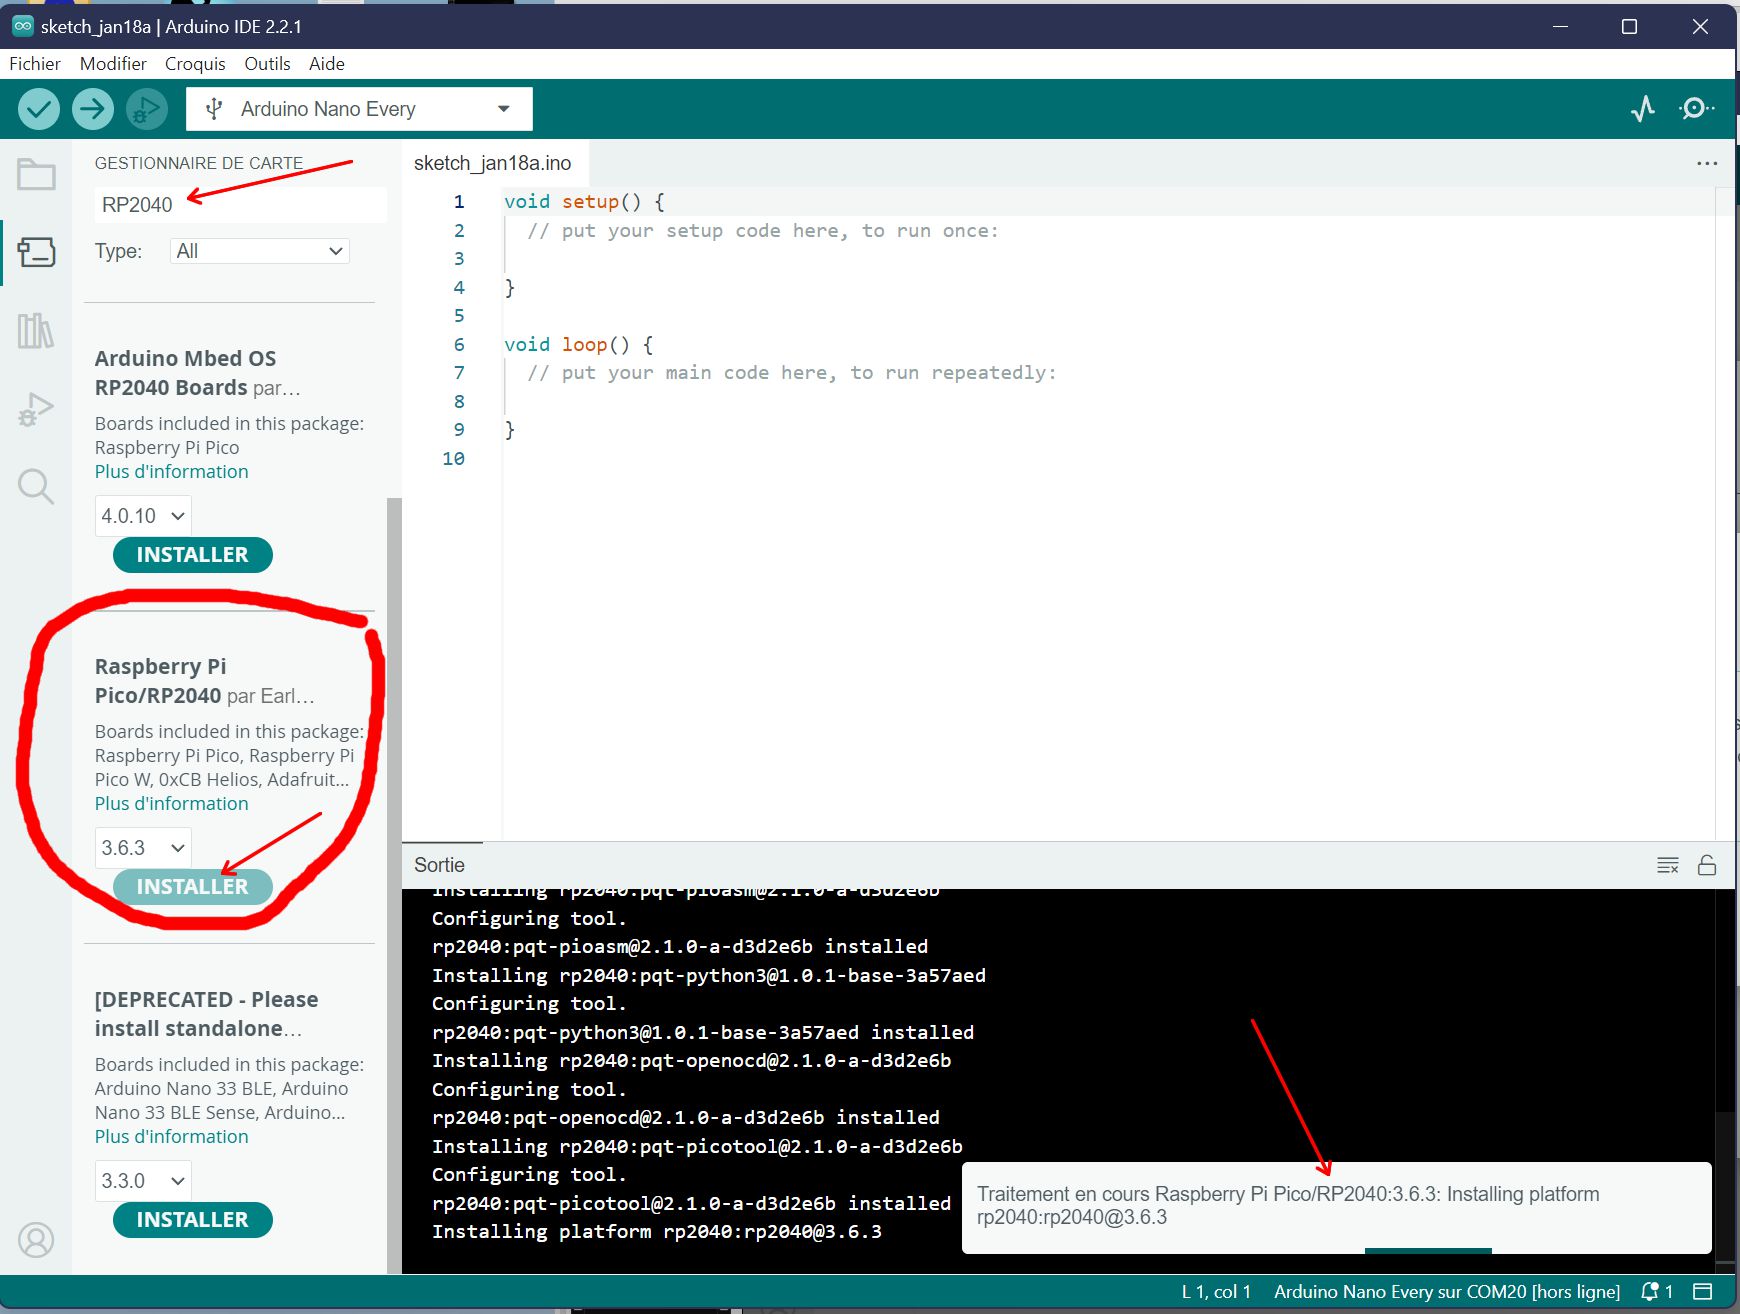This screenshot has height=1314, width=1740.
Task: Click INSTALLER for Raspberry Pi Pico/RP2040
Action: (192, 887)
